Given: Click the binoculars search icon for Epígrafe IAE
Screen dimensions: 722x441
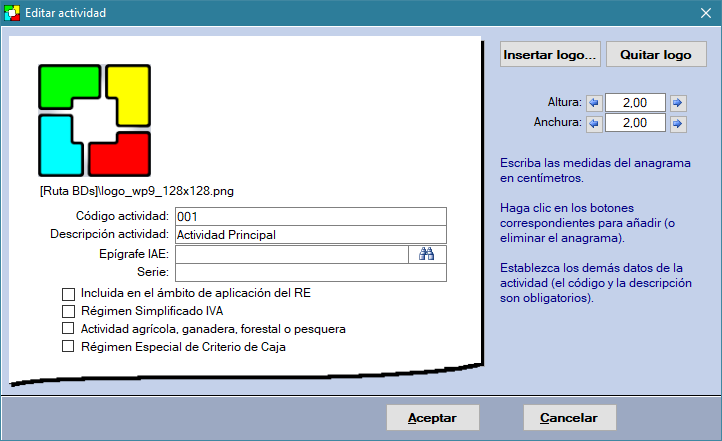Looking at the screenshot, I should [x=427, y=254].
